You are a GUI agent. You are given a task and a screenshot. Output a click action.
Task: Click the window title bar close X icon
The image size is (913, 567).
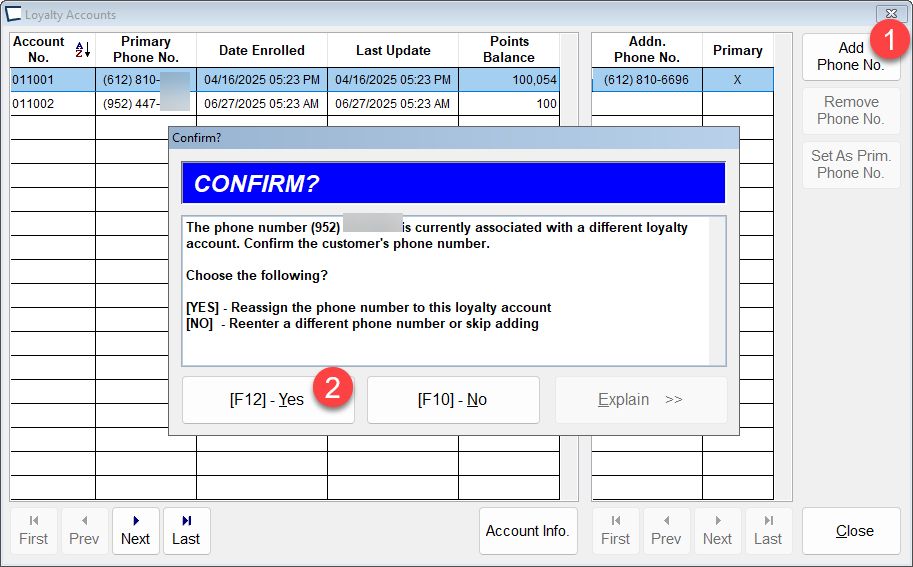tap(887, 14)
